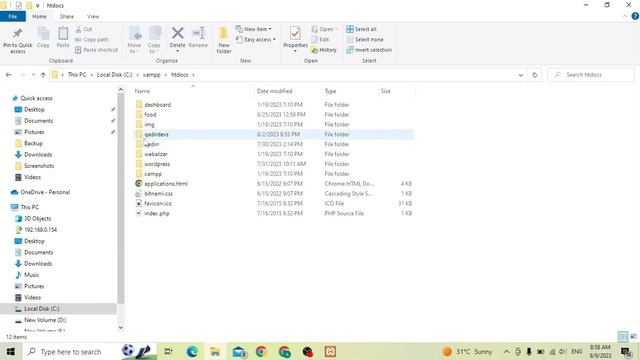Click Select all
Screen dimensions: 640x360
(x=361, y=29)
